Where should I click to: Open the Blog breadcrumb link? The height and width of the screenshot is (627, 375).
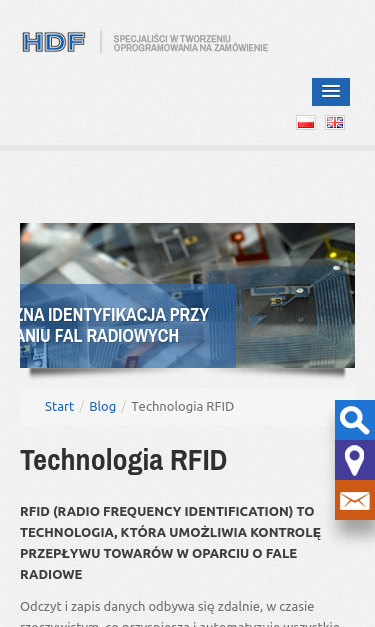point(102,406)
